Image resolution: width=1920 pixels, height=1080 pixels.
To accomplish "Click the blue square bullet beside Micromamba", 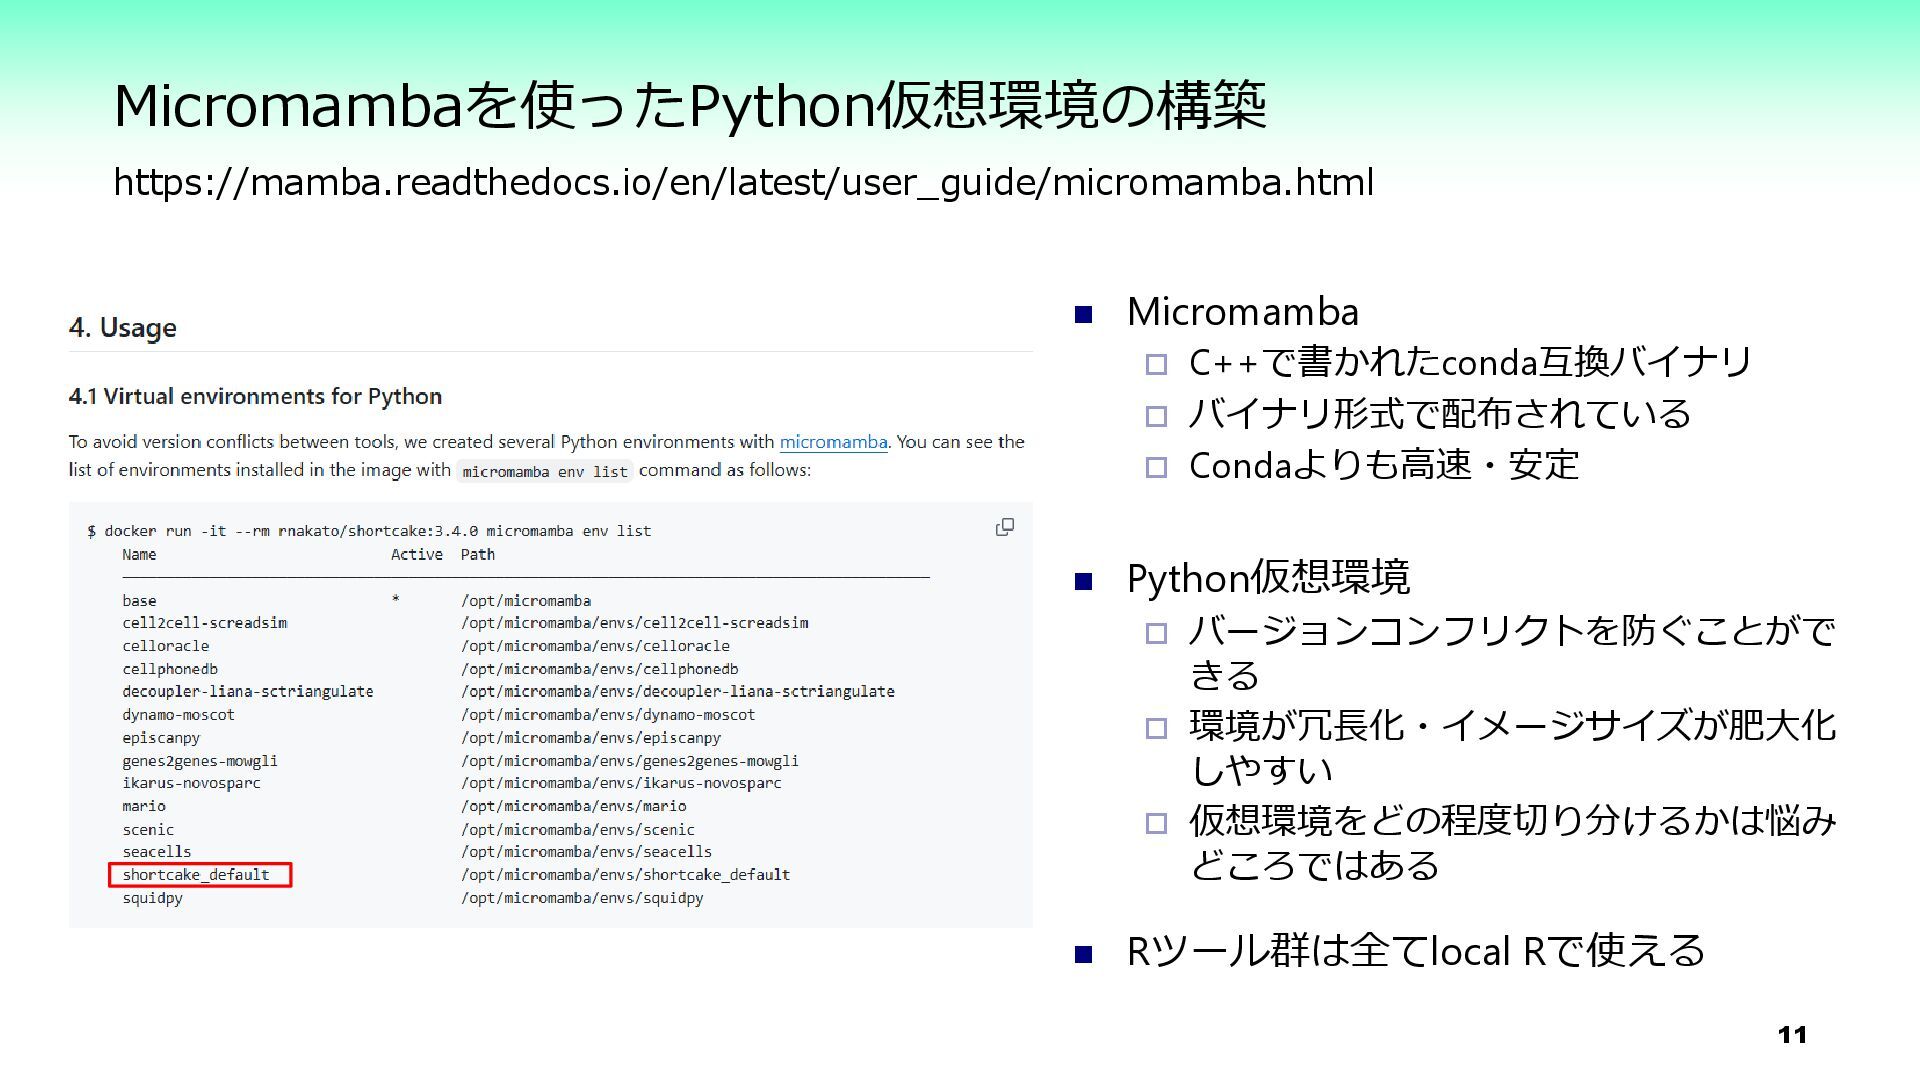I will tap(1083, 315).
